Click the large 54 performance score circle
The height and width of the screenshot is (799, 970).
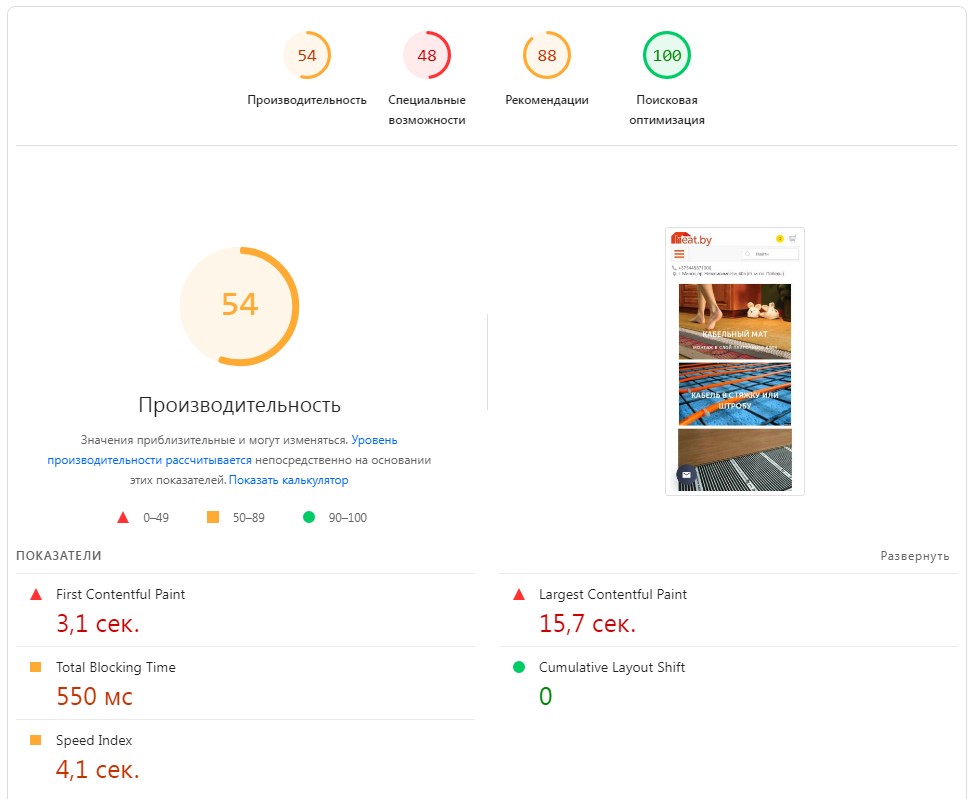point(239,306)
